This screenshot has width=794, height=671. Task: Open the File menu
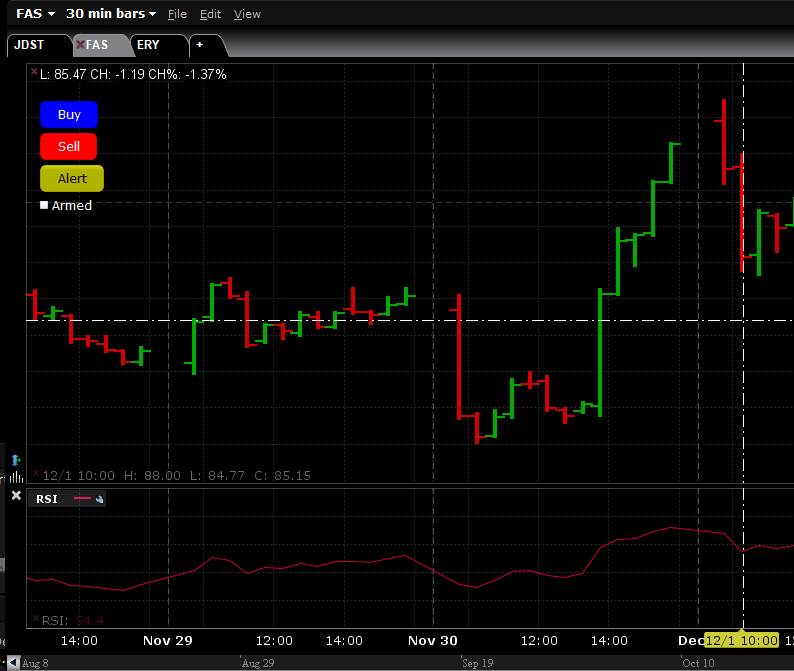[x=177, y=14]
